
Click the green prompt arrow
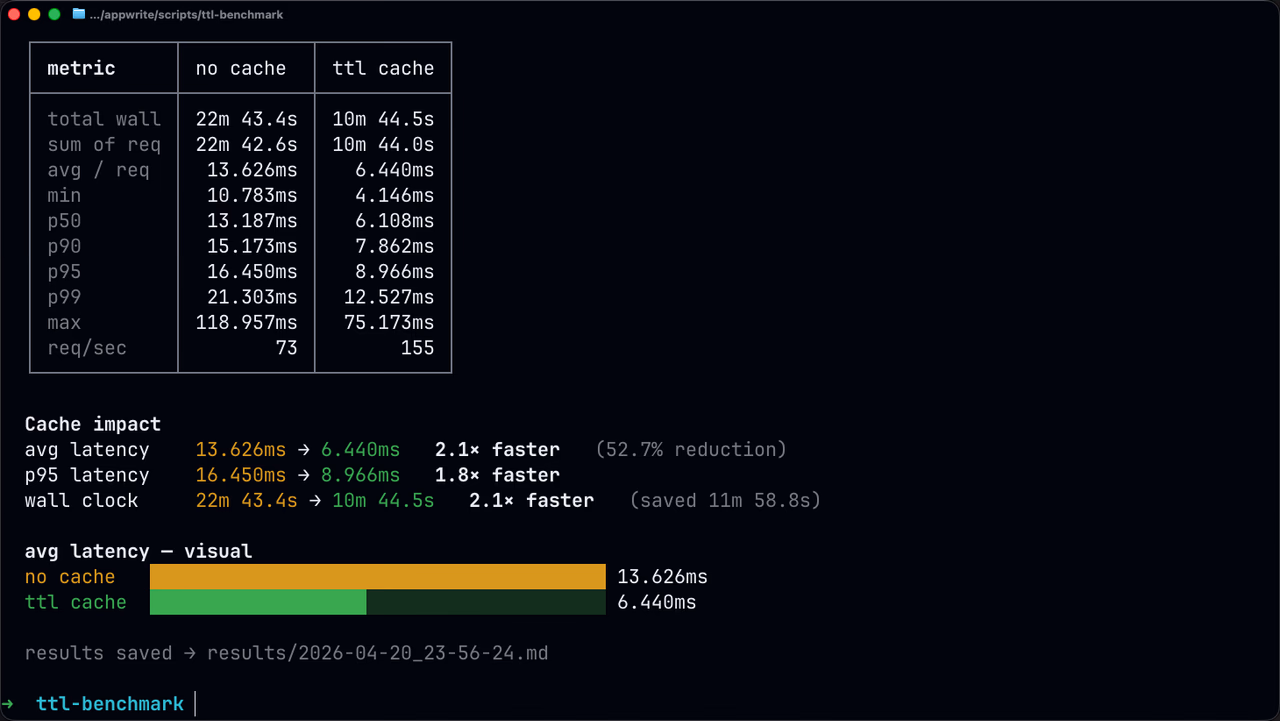(x=8, y=704)
